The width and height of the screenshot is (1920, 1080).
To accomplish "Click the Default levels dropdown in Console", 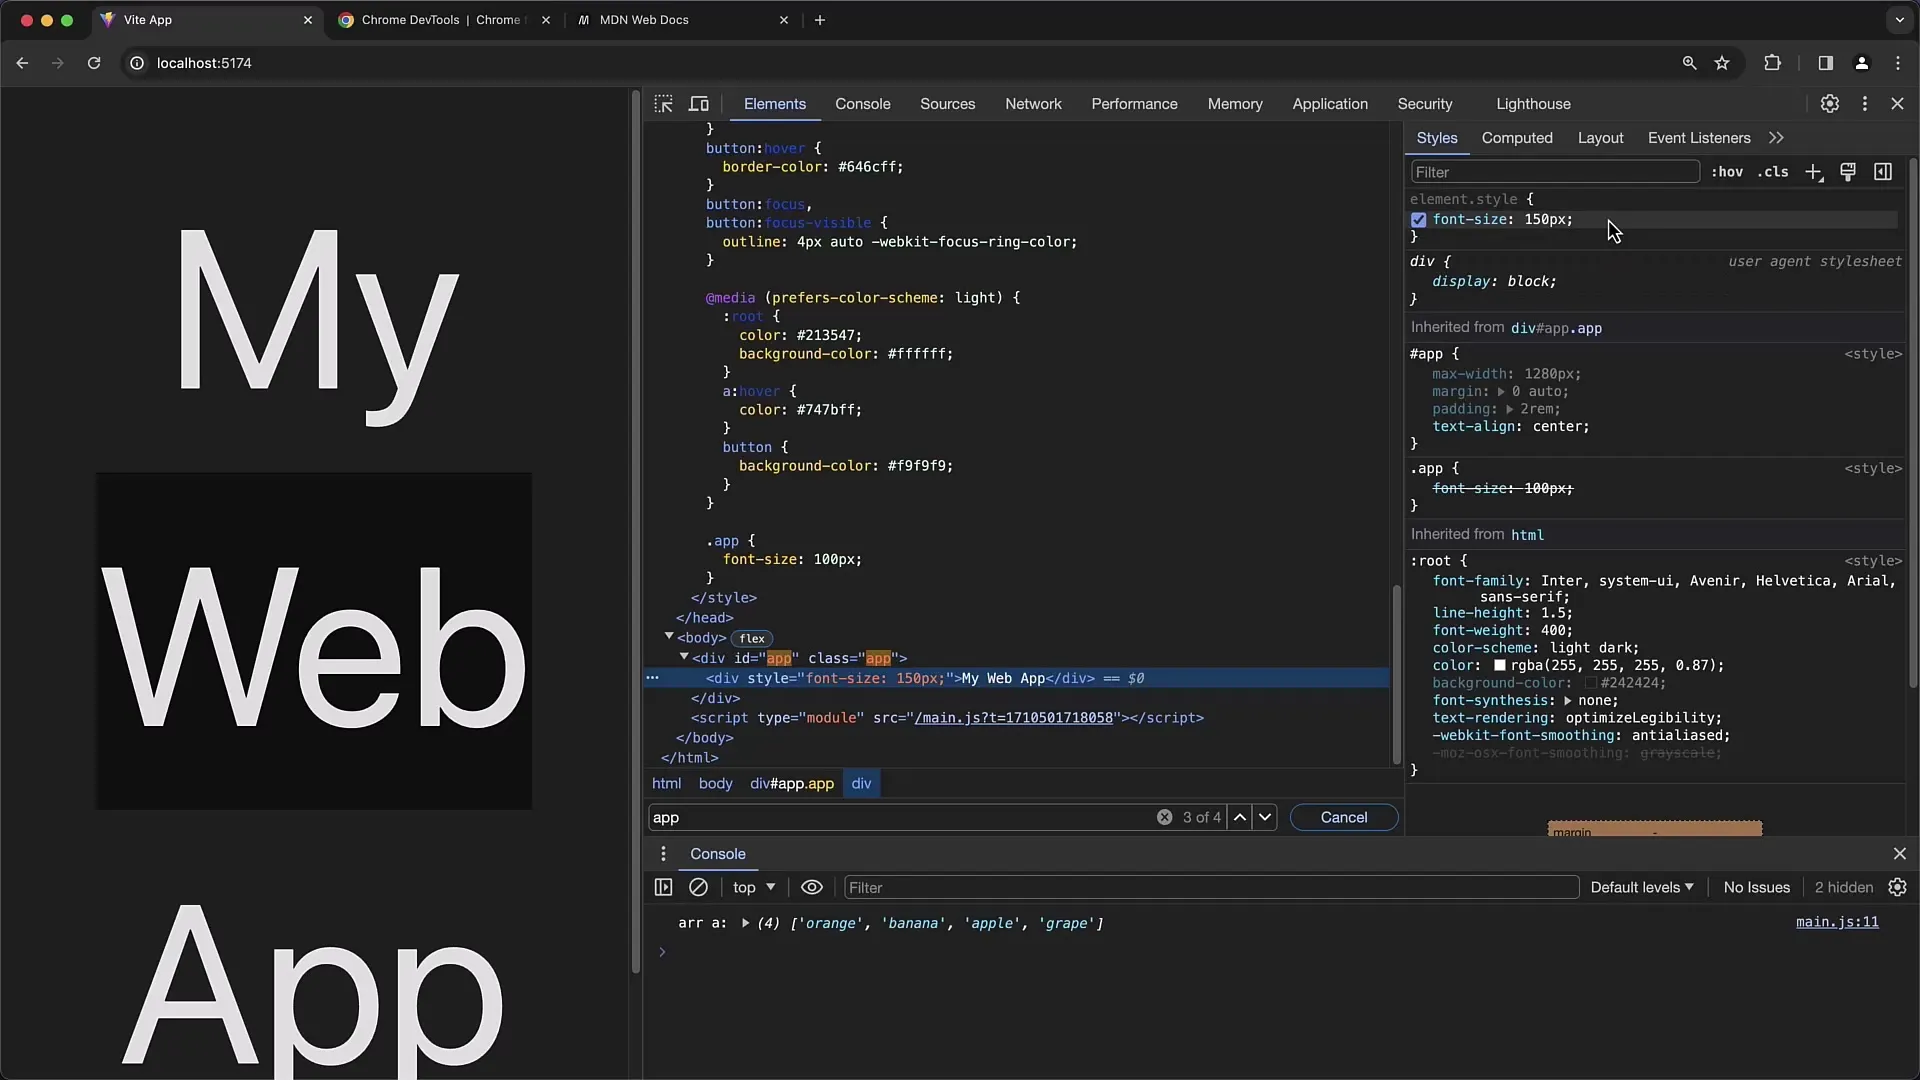I will (x=1640, y=886).
